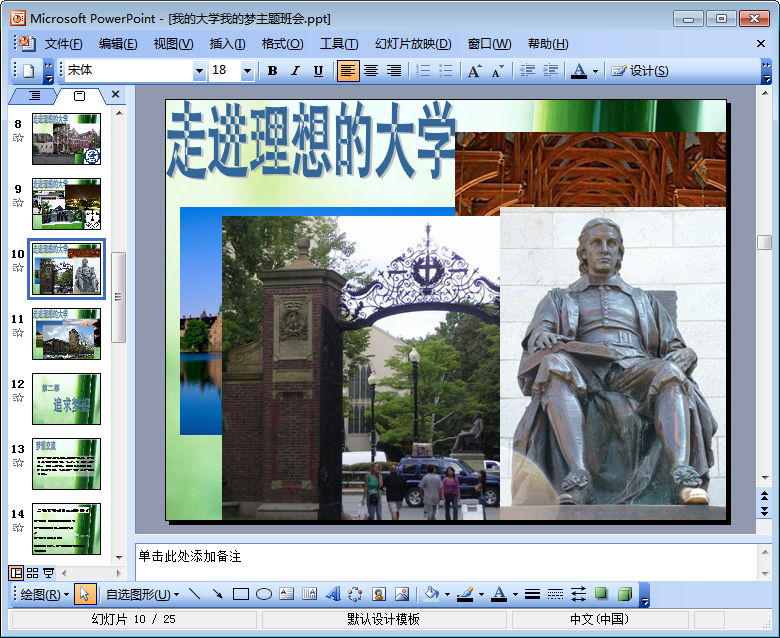The height and width of the screenshot is (638, 780).
Task: Select the Line drawing tool
Action: tap(195, 594)
